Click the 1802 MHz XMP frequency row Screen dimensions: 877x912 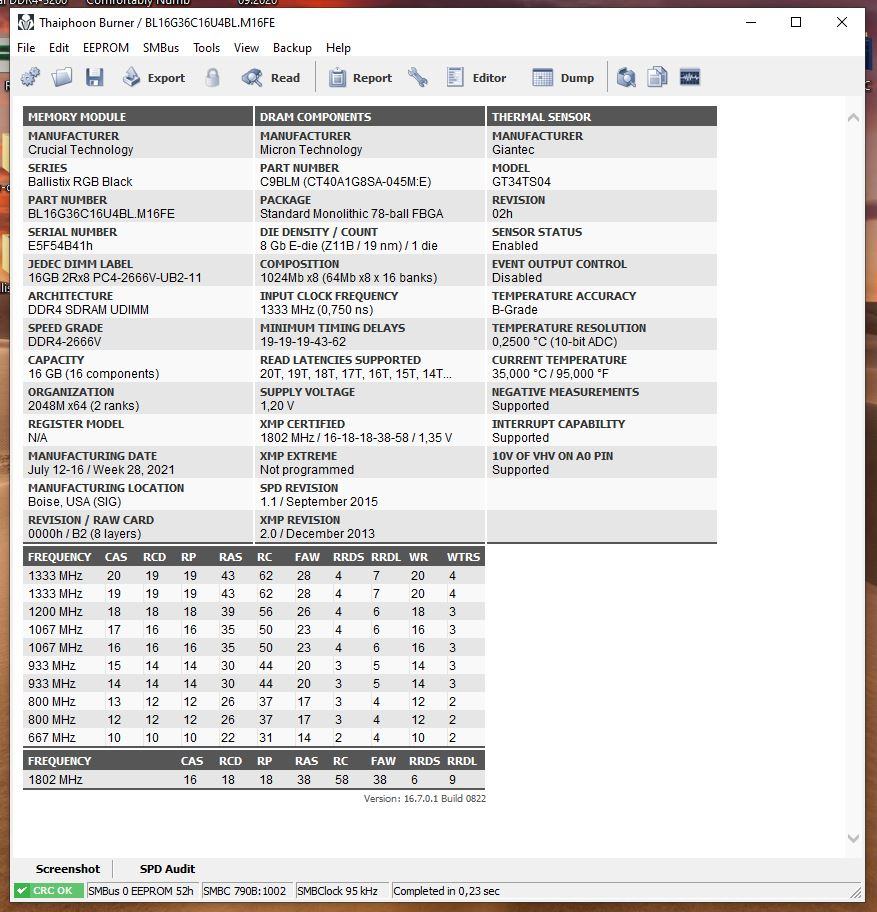click(x=254, y=779)
